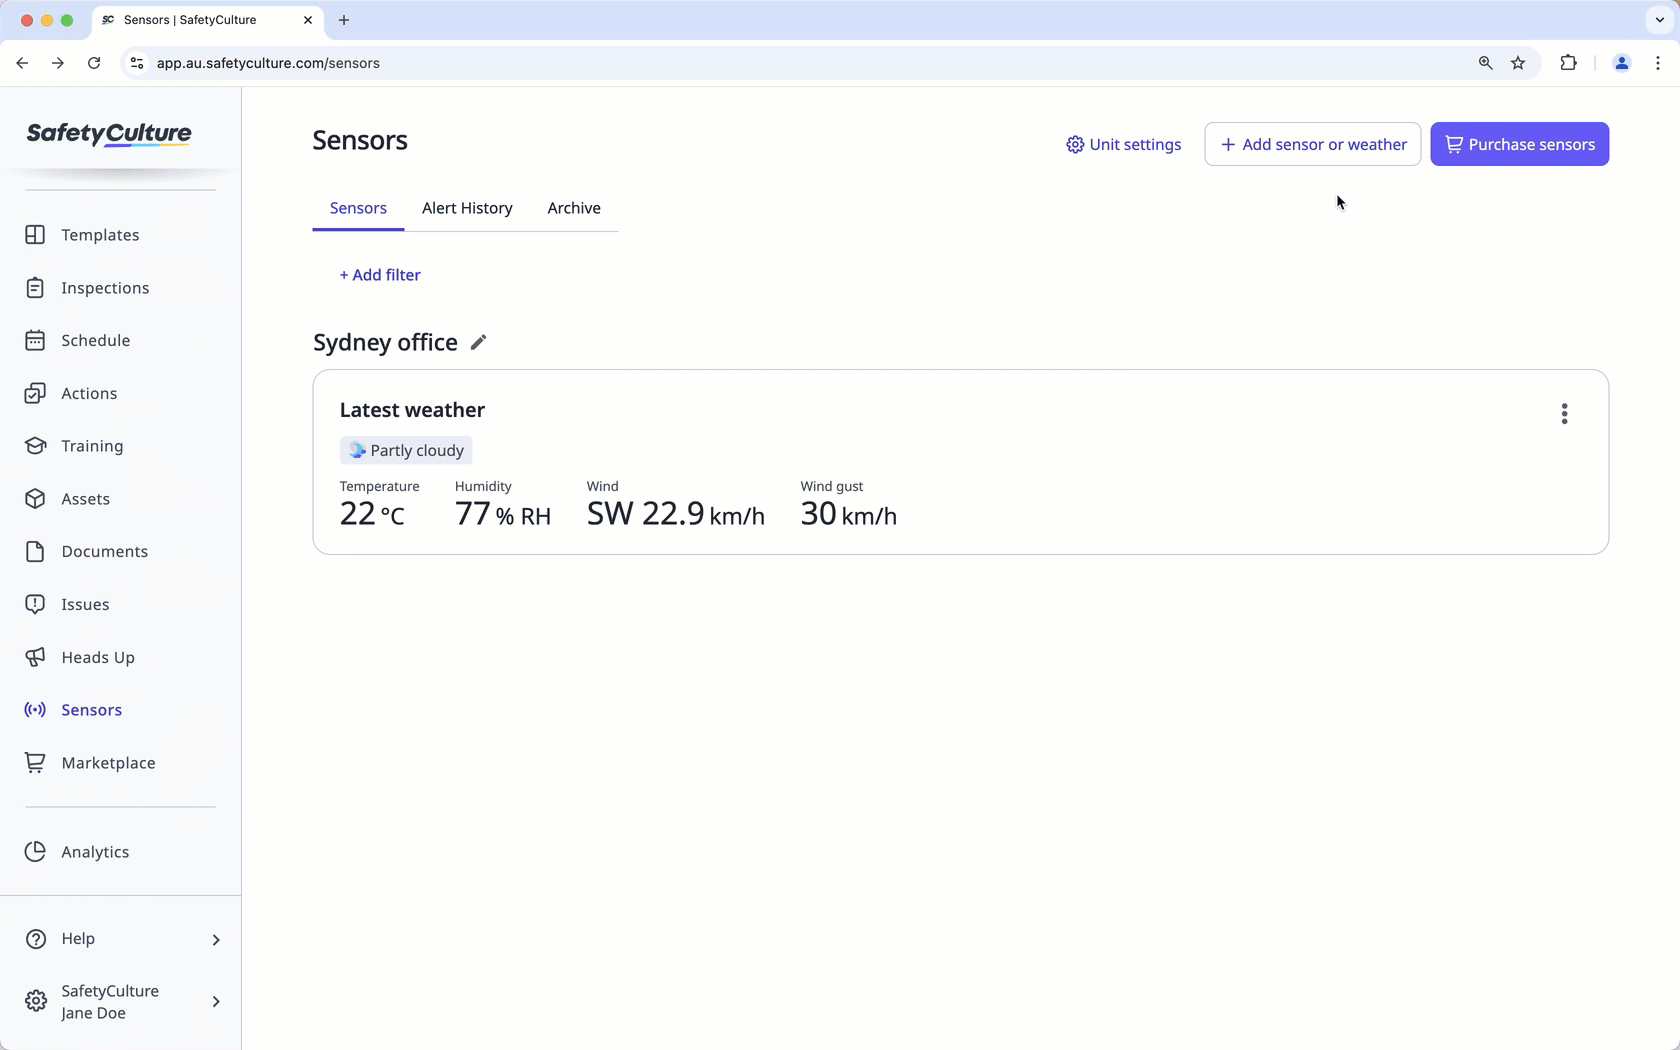Click the SW 22.9 km/h wind value

click(676, 514)
